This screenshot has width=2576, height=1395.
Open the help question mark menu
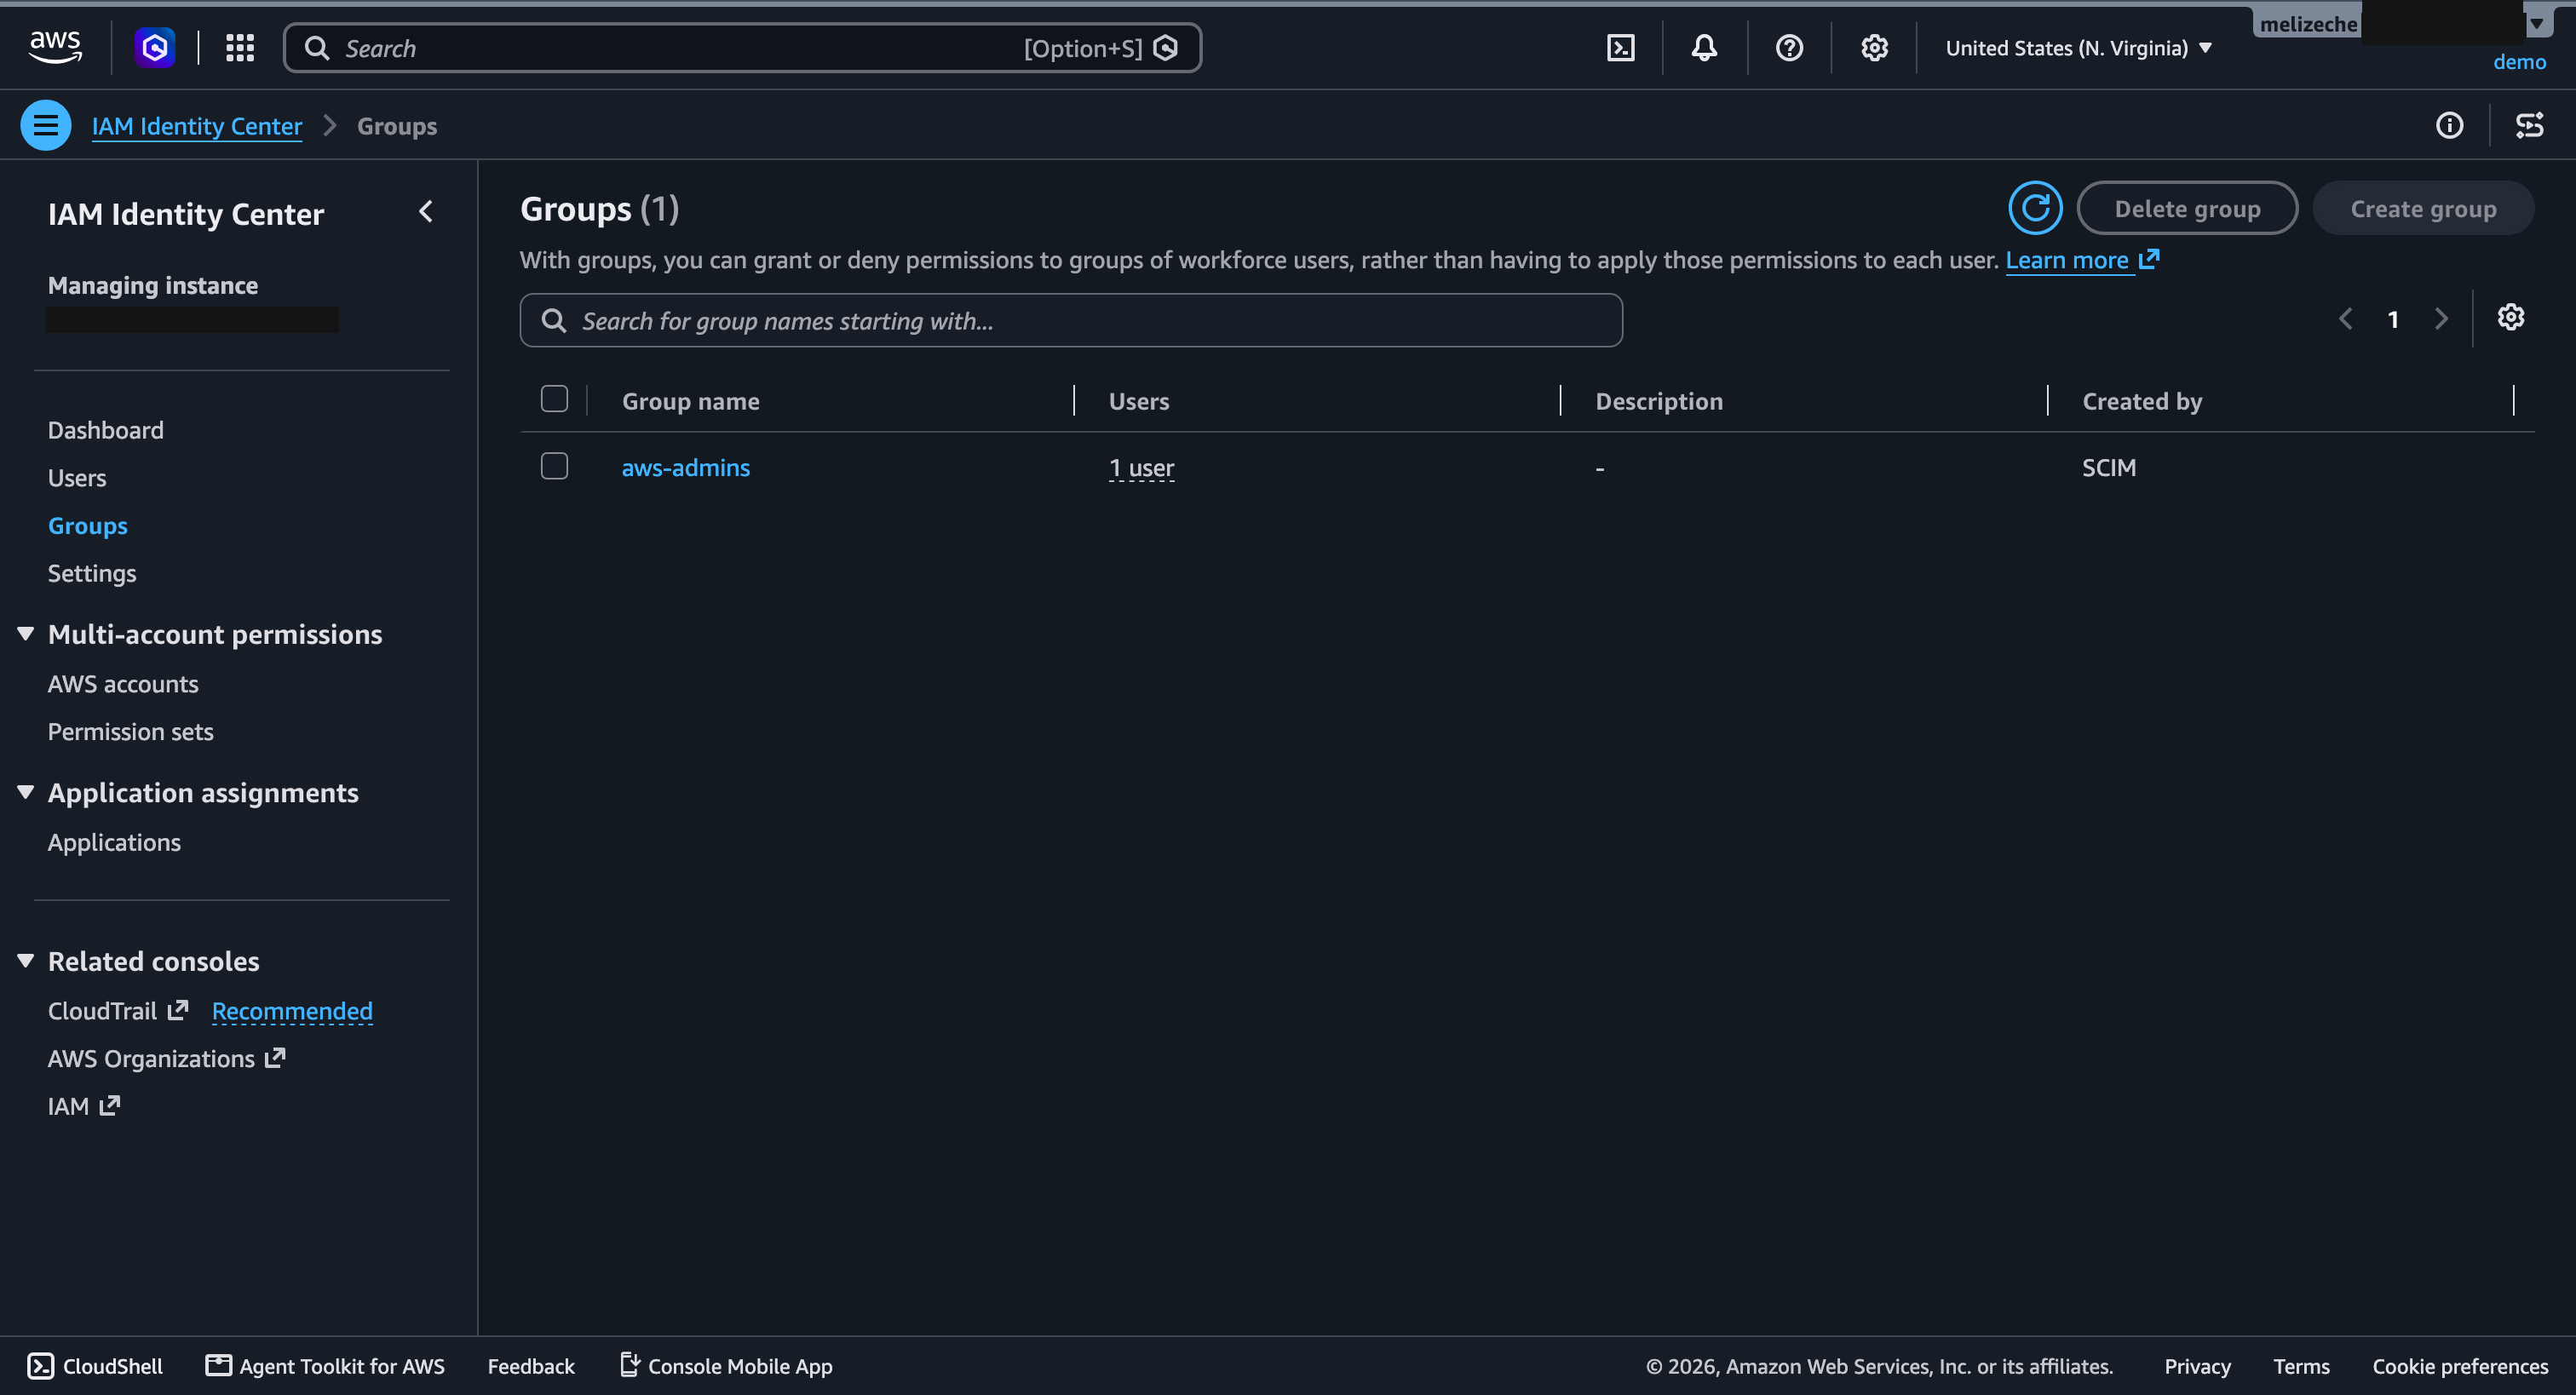pos(1789,47)
